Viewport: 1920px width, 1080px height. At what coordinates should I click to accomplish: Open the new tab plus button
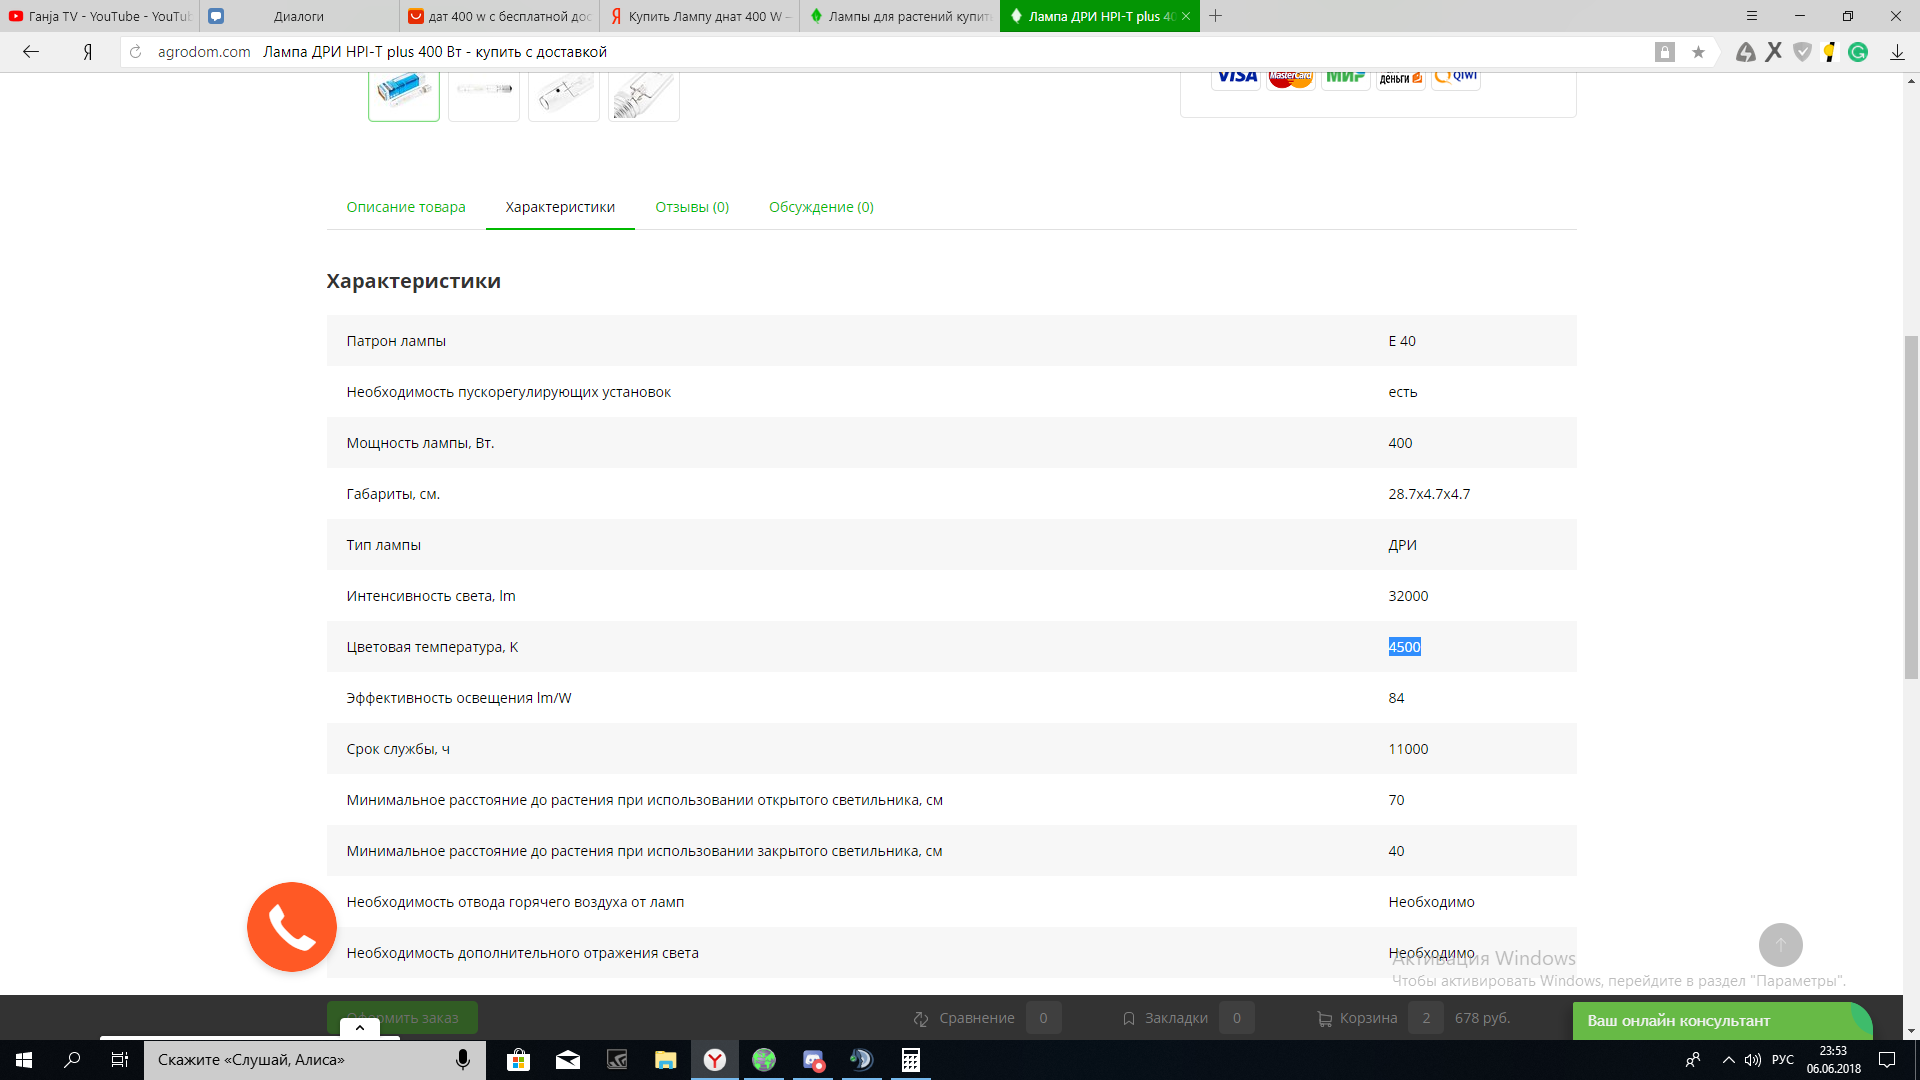tap(1215, 16)
